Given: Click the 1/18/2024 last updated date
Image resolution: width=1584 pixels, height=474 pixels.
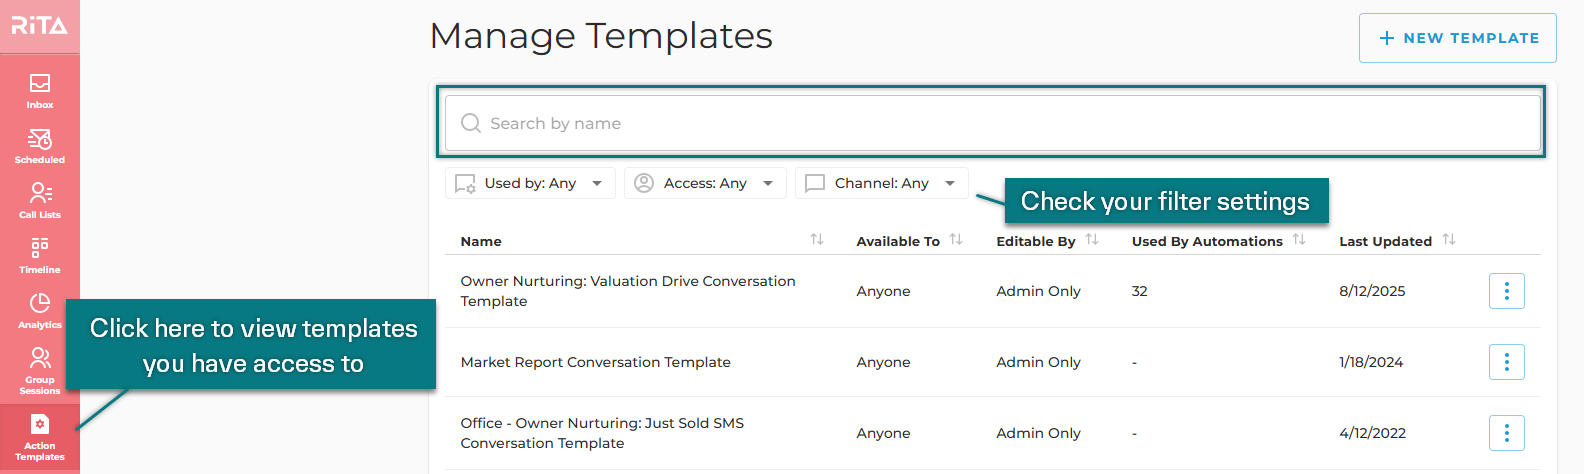Looking at the screenshot, I should click(1371, 362).
